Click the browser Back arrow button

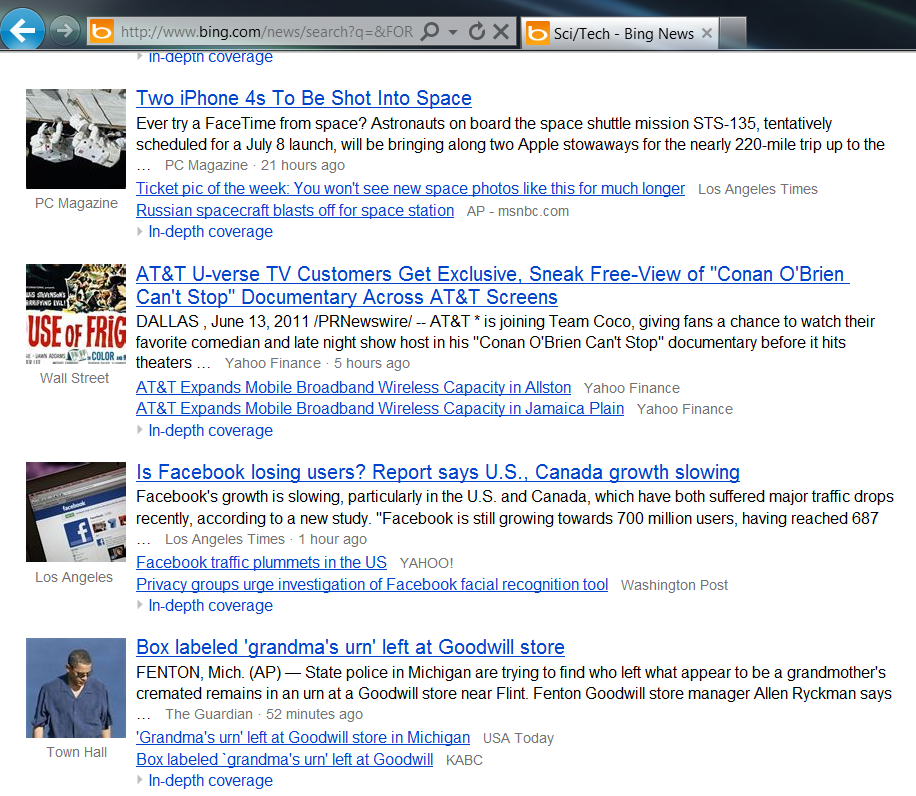pos(22,30)
